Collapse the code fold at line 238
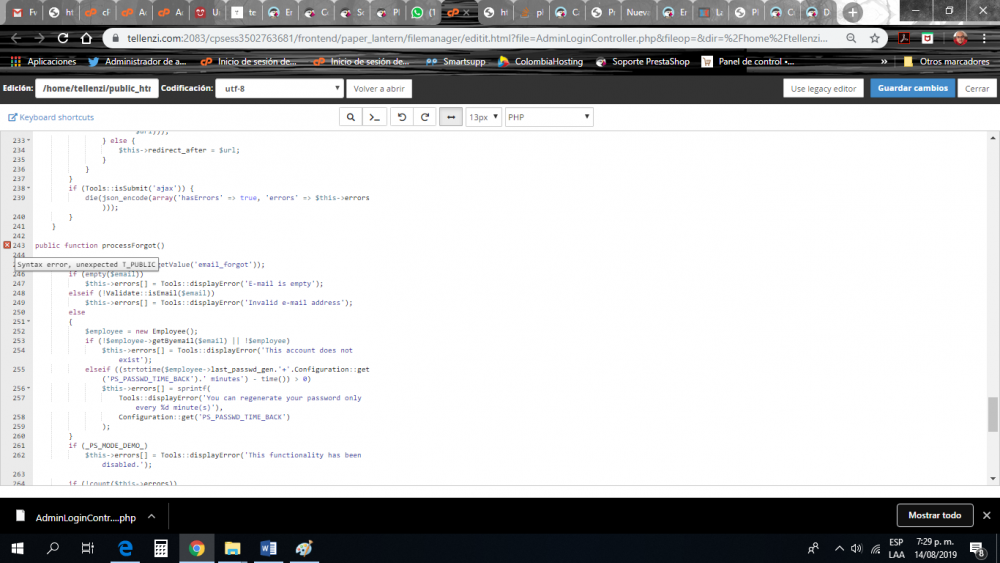This screenshot has height=563, width=1000. point(29,188)
